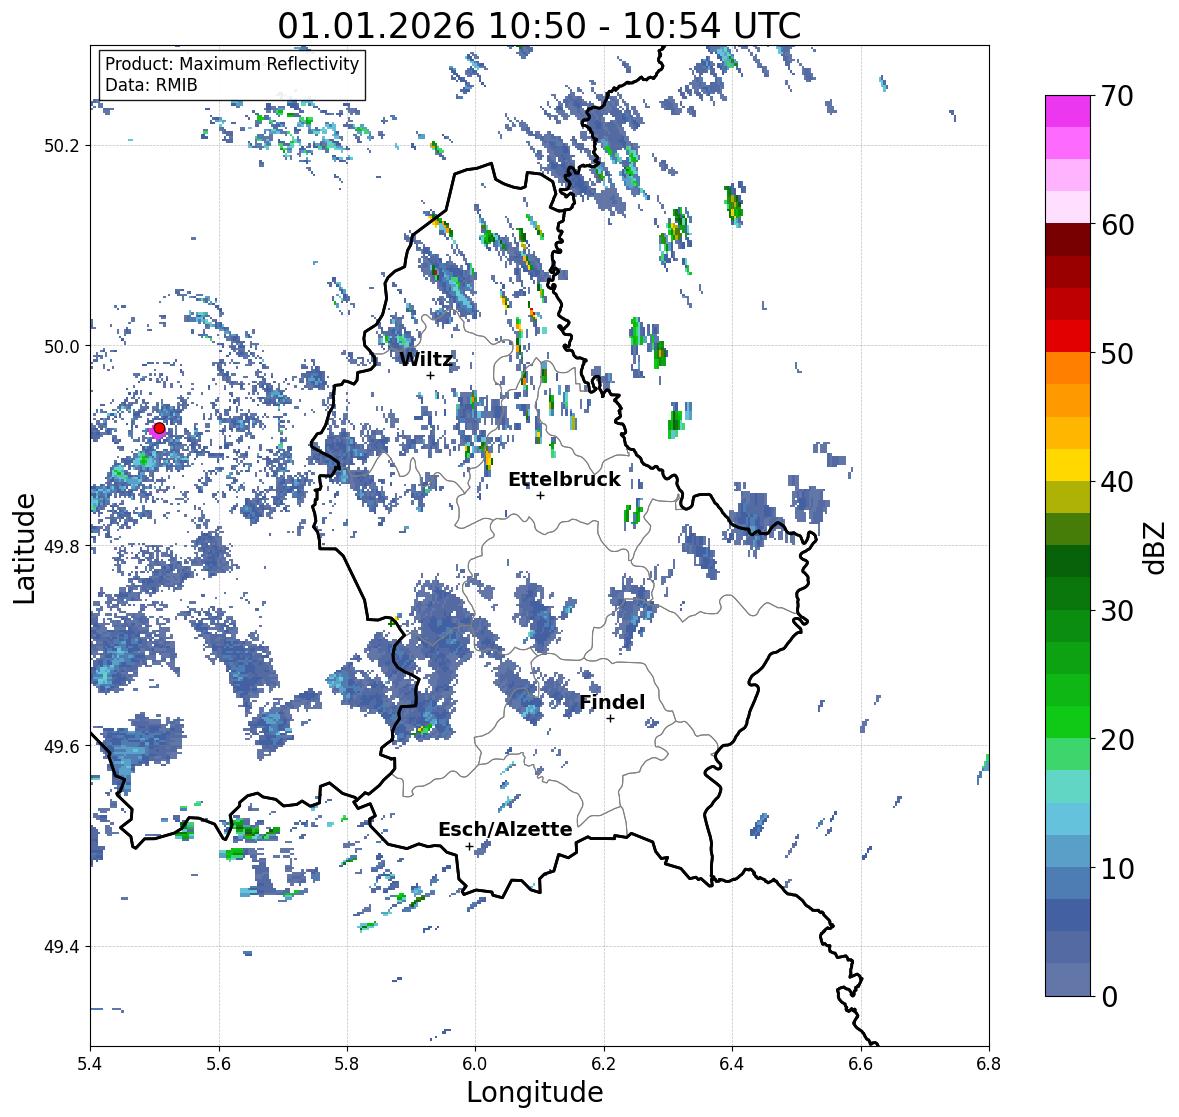Click the dBZ colorbar label
1179x1117 pixels.
[x=1155, y=548]
